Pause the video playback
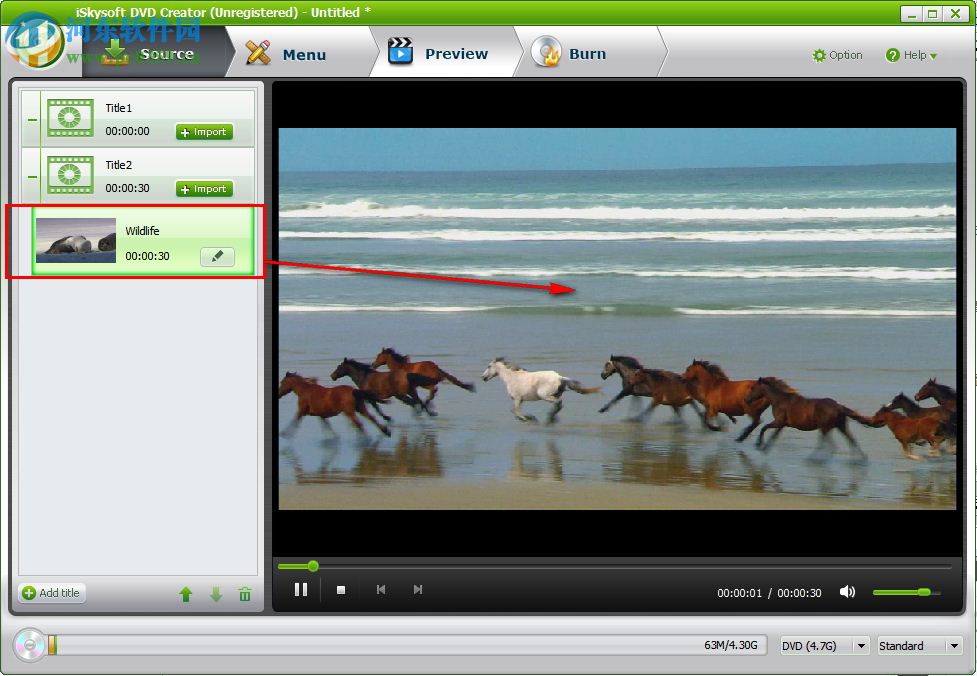977x676 pixels. click(300, 590)
